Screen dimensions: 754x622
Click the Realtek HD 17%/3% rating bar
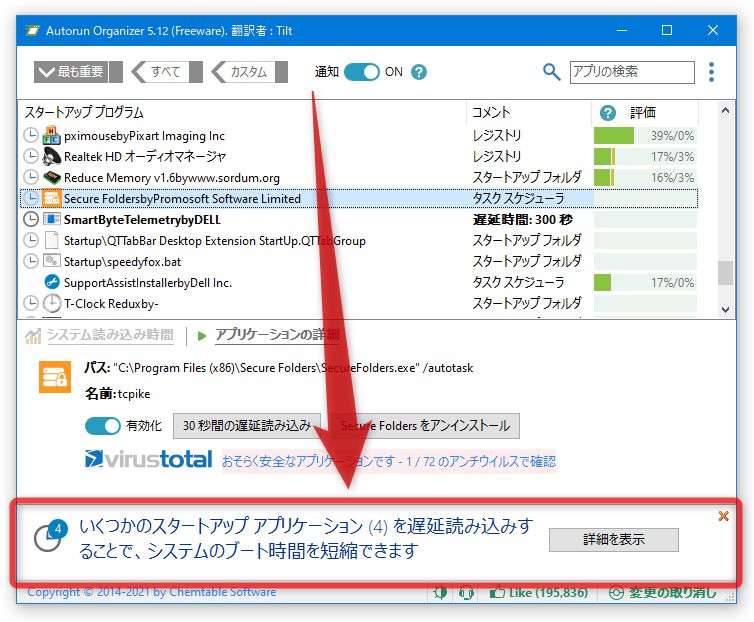click(645, 156)
